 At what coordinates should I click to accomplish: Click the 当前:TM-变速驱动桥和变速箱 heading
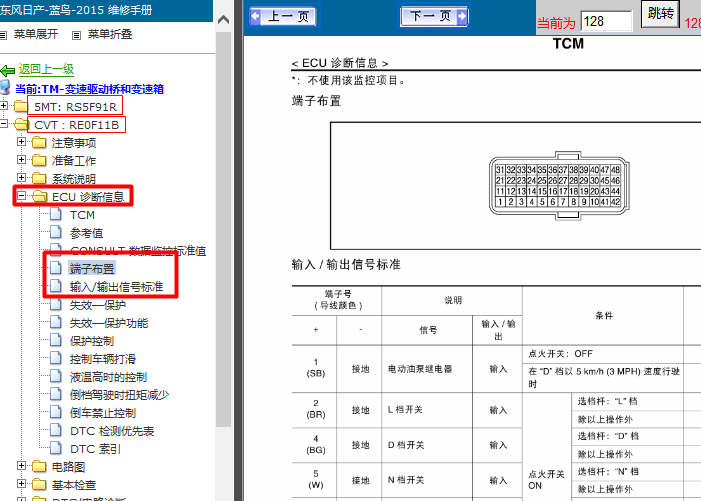point(89,89)
